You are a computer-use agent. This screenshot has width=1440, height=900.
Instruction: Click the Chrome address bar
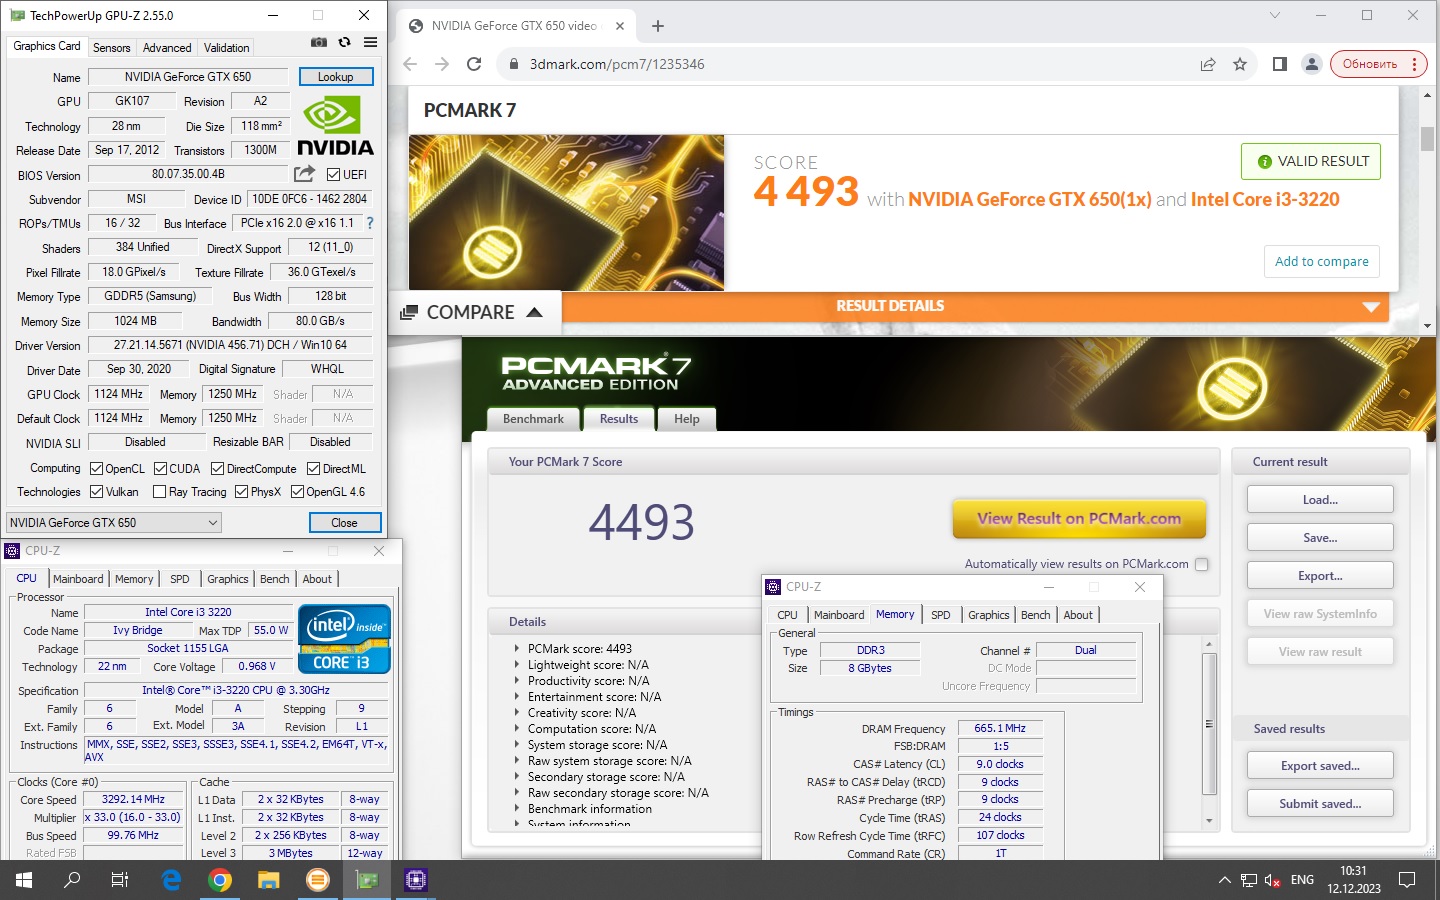click(x=850, y=64)
